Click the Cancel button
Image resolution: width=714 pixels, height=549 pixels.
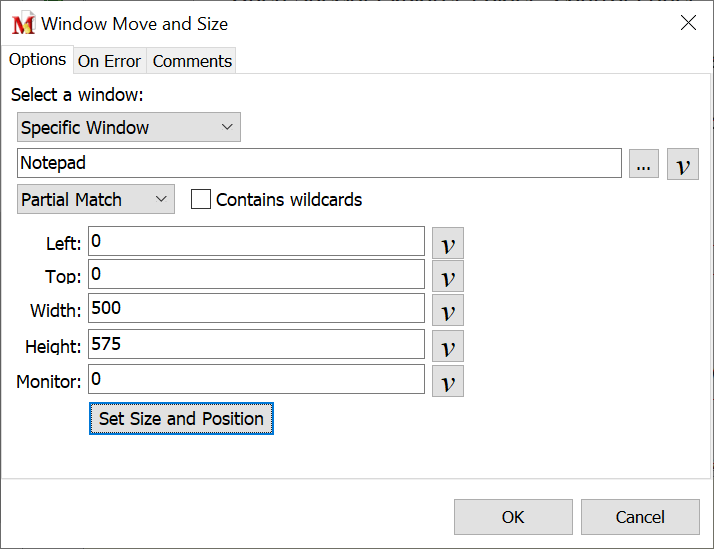[640, 517]
